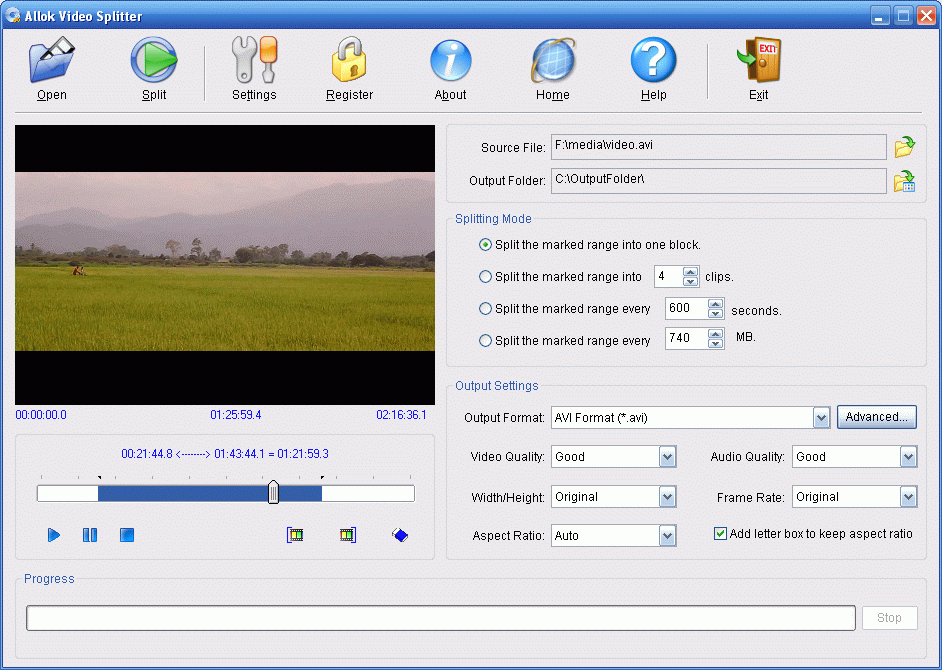The height and width of the screenshot is (670, 942).
Task: Expand the Frame Rate dropdown
Action: [908, 497]
